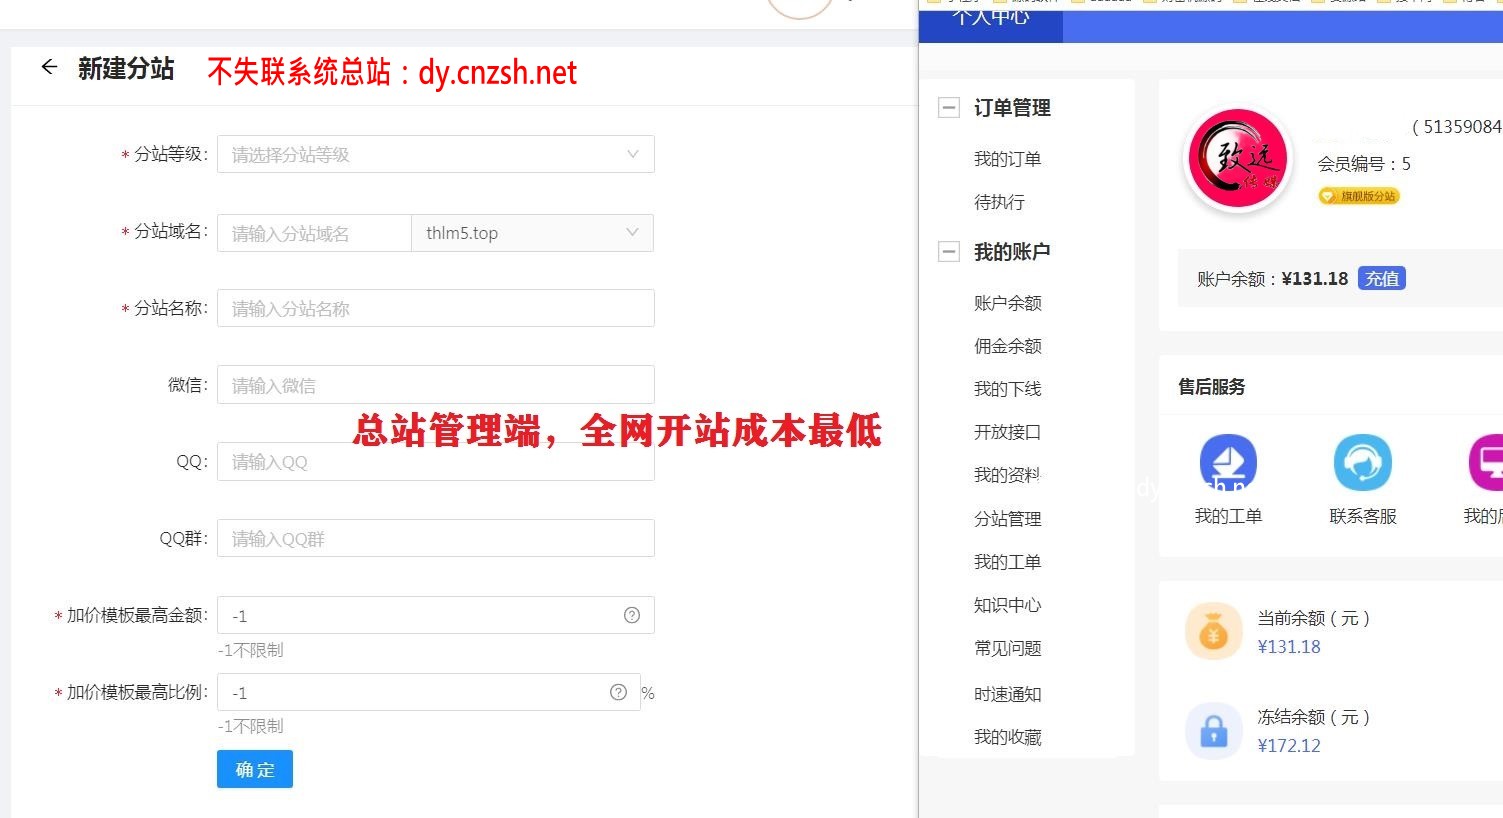Click the magenta monitor service icon
The height and width of the screenshot is (818, 1503).
(x=1487, y=462)
